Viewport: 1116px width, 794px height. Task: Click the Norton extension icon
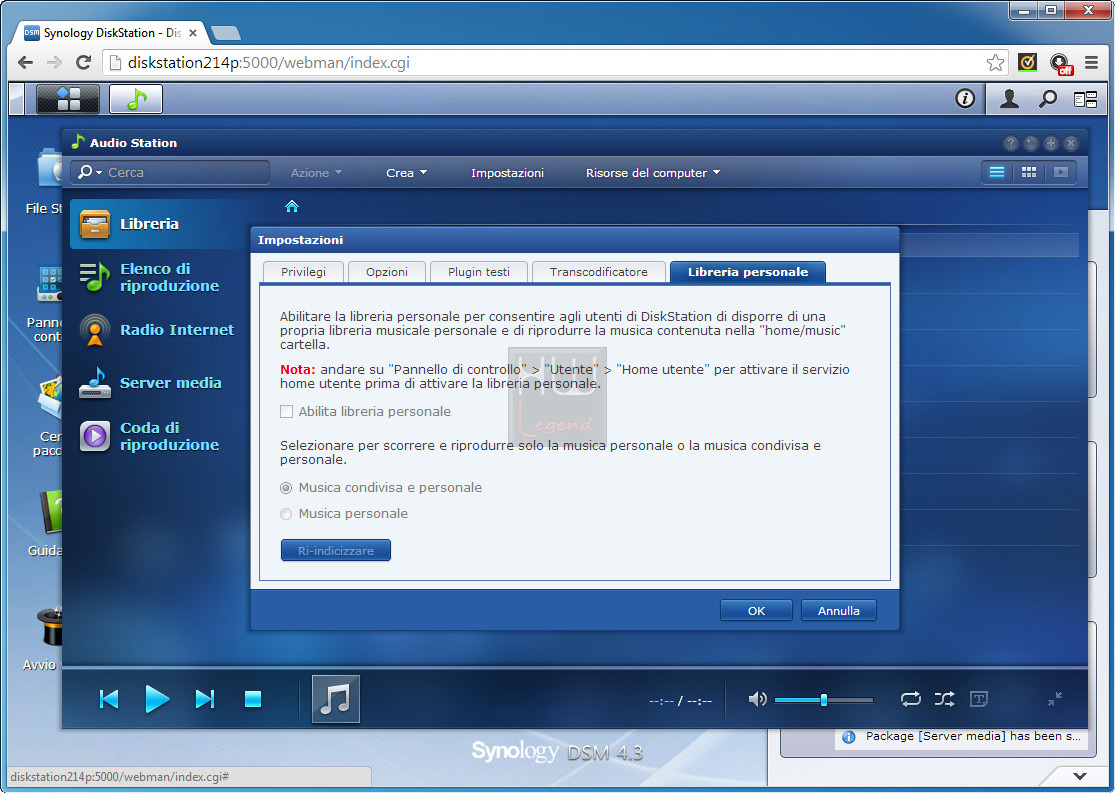(1027, 63)
